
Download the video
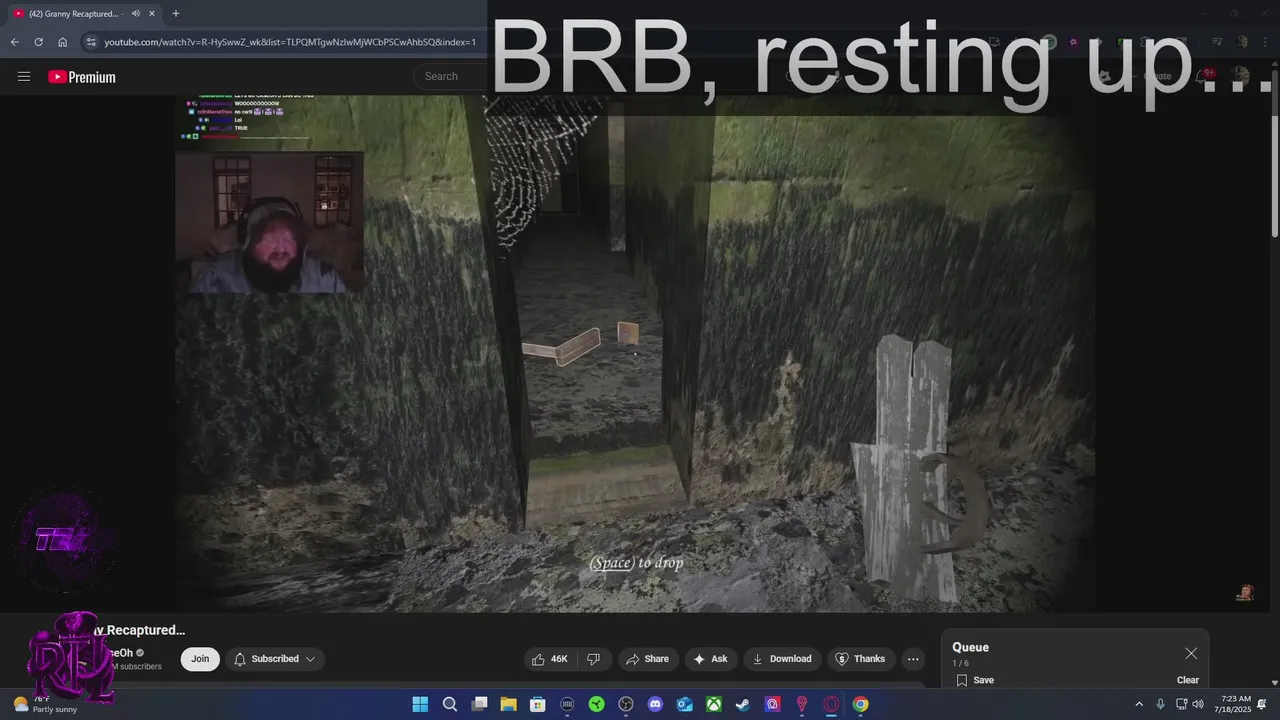click(781, 659)
